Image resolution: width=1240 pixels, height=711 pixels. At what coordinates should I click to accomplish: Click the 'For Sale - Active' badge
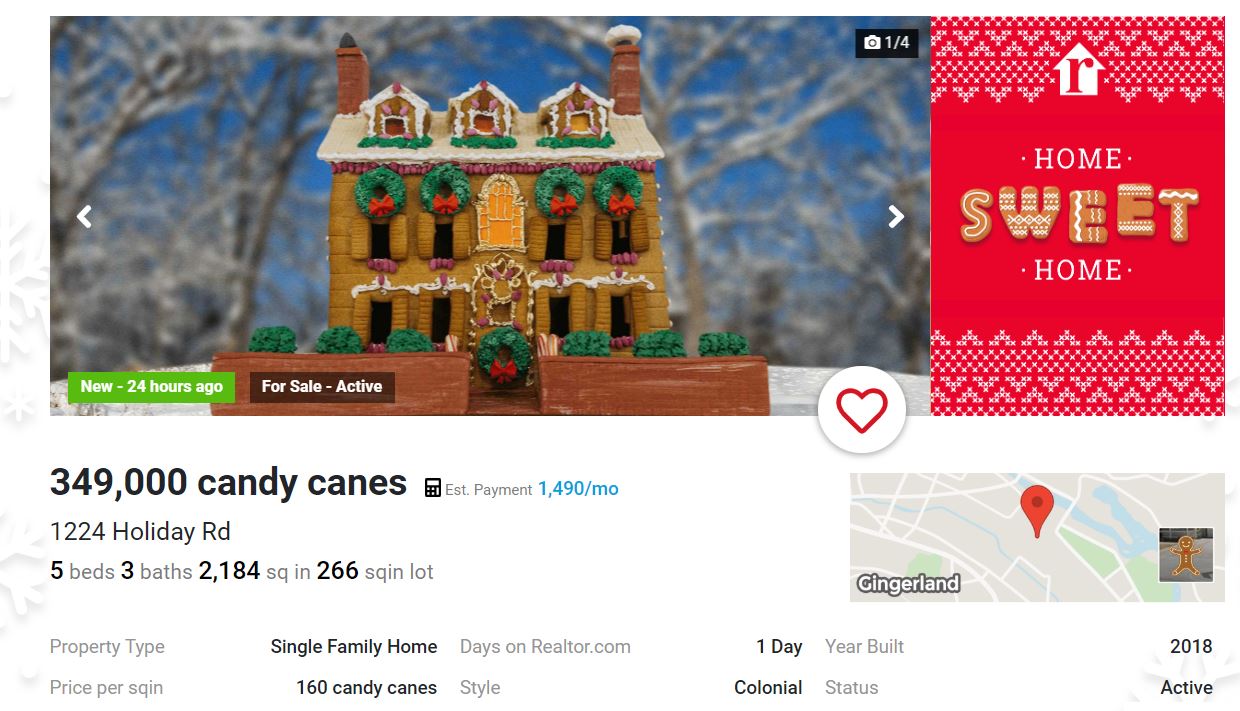322,386
